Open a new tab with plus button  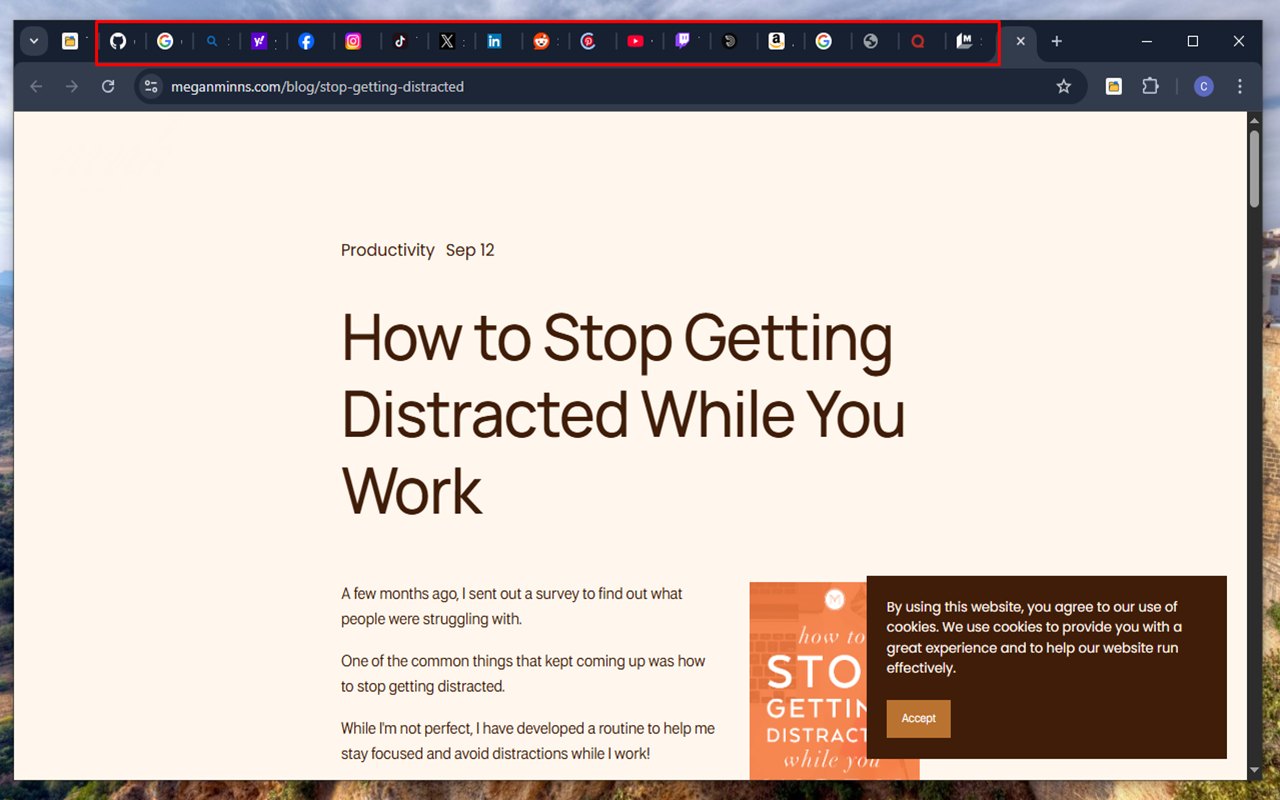[x=1056, y=41]
